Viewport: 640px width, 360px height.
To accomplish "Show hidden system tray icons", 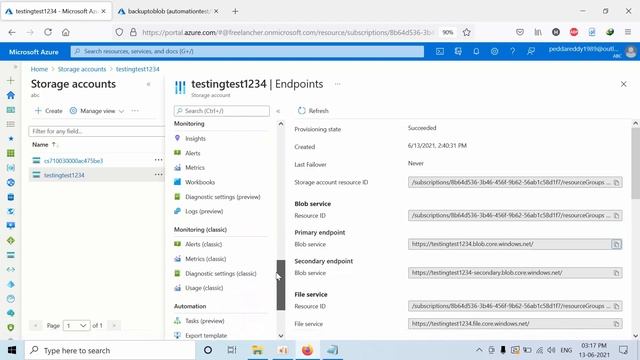I will coord(479,350).
